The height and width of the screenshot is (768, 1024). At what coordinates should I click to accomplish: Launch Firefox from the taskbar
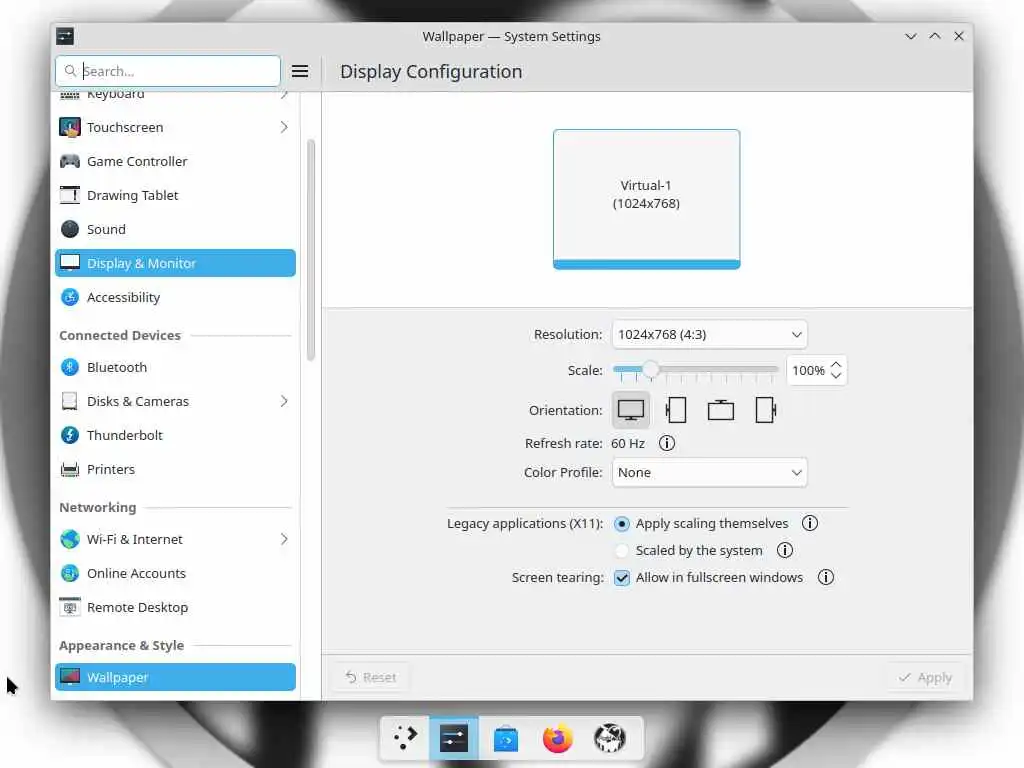[557, 739]
